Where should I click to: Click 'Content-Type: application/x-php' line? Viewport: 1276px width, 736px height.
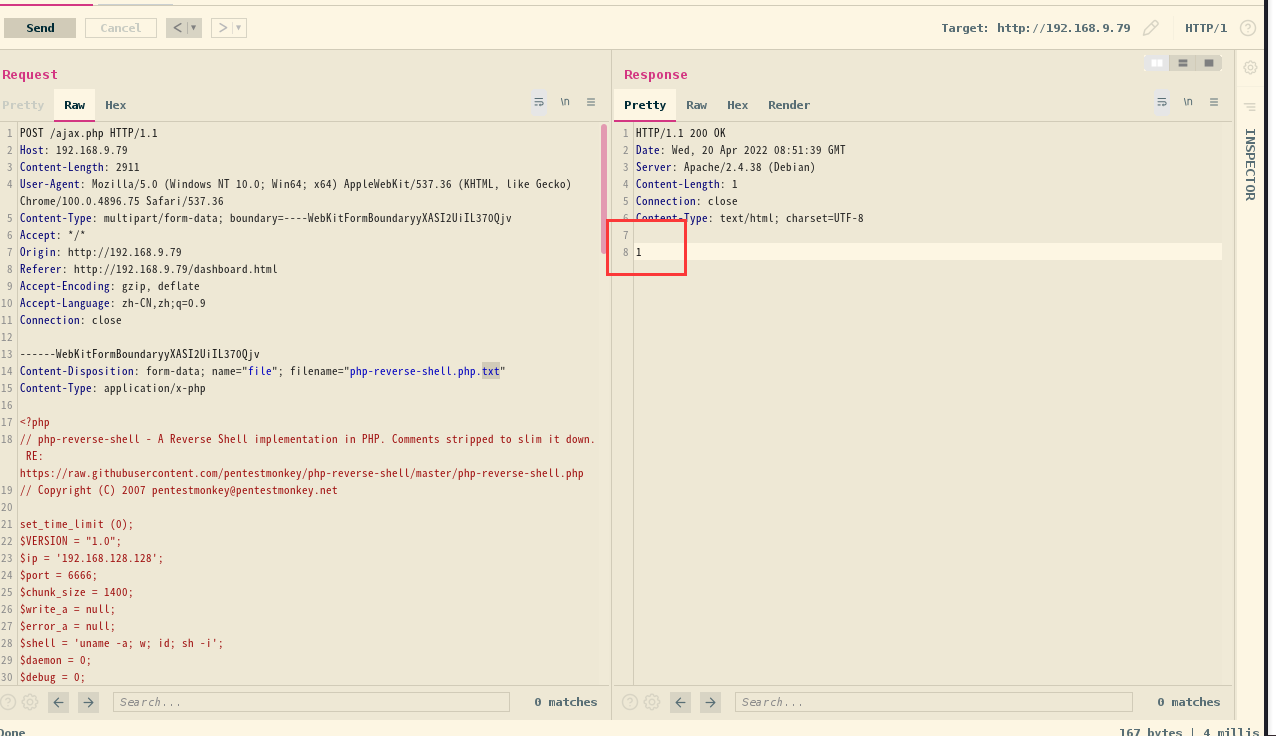tap(113, 388)
